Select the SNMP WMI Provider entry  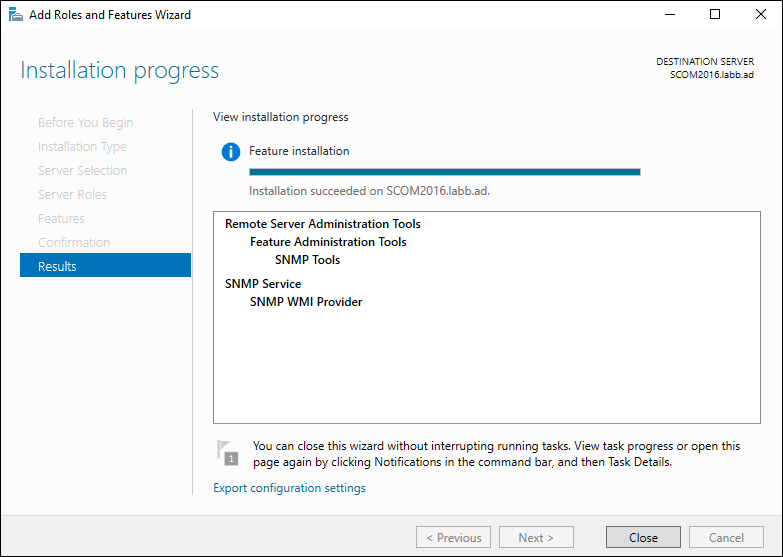click(306, 302)
